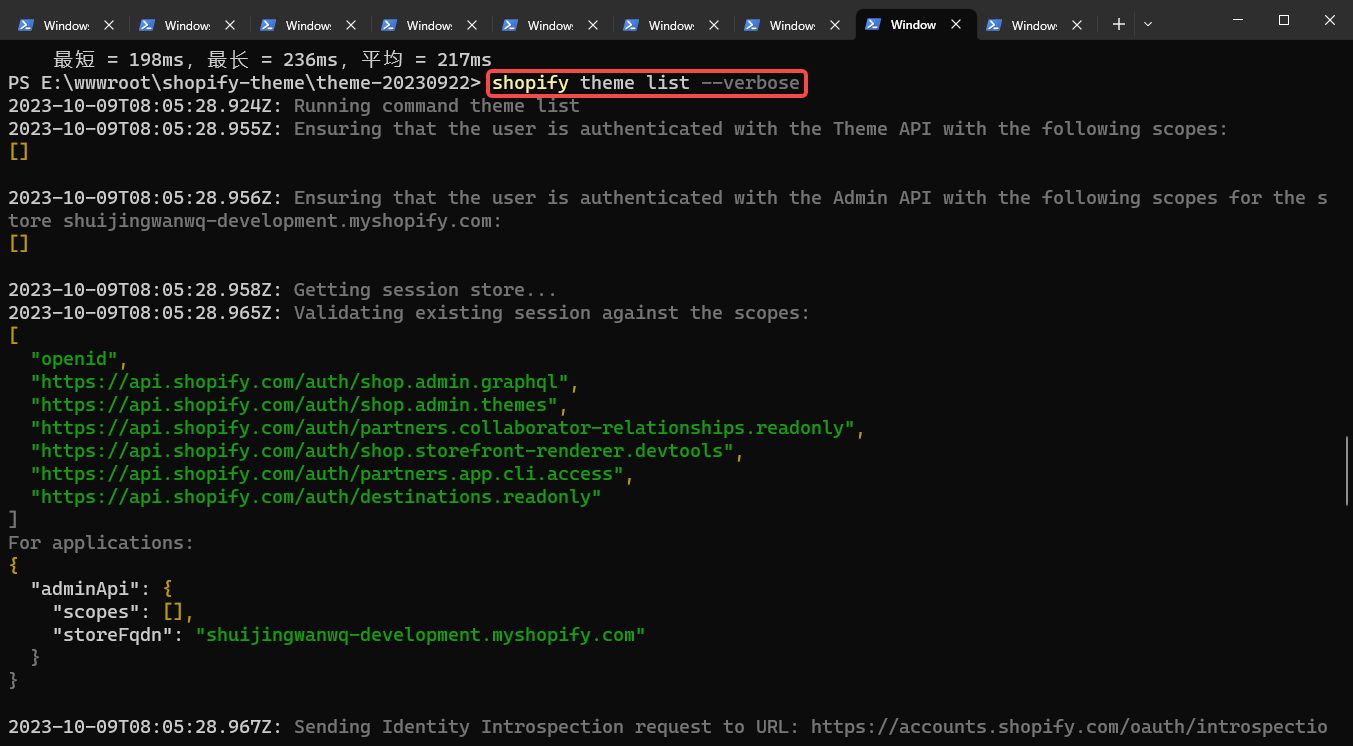Open a new tab with the plus button
The width and height of the screenshot is (1353, 746).
tap(1118, 24)
